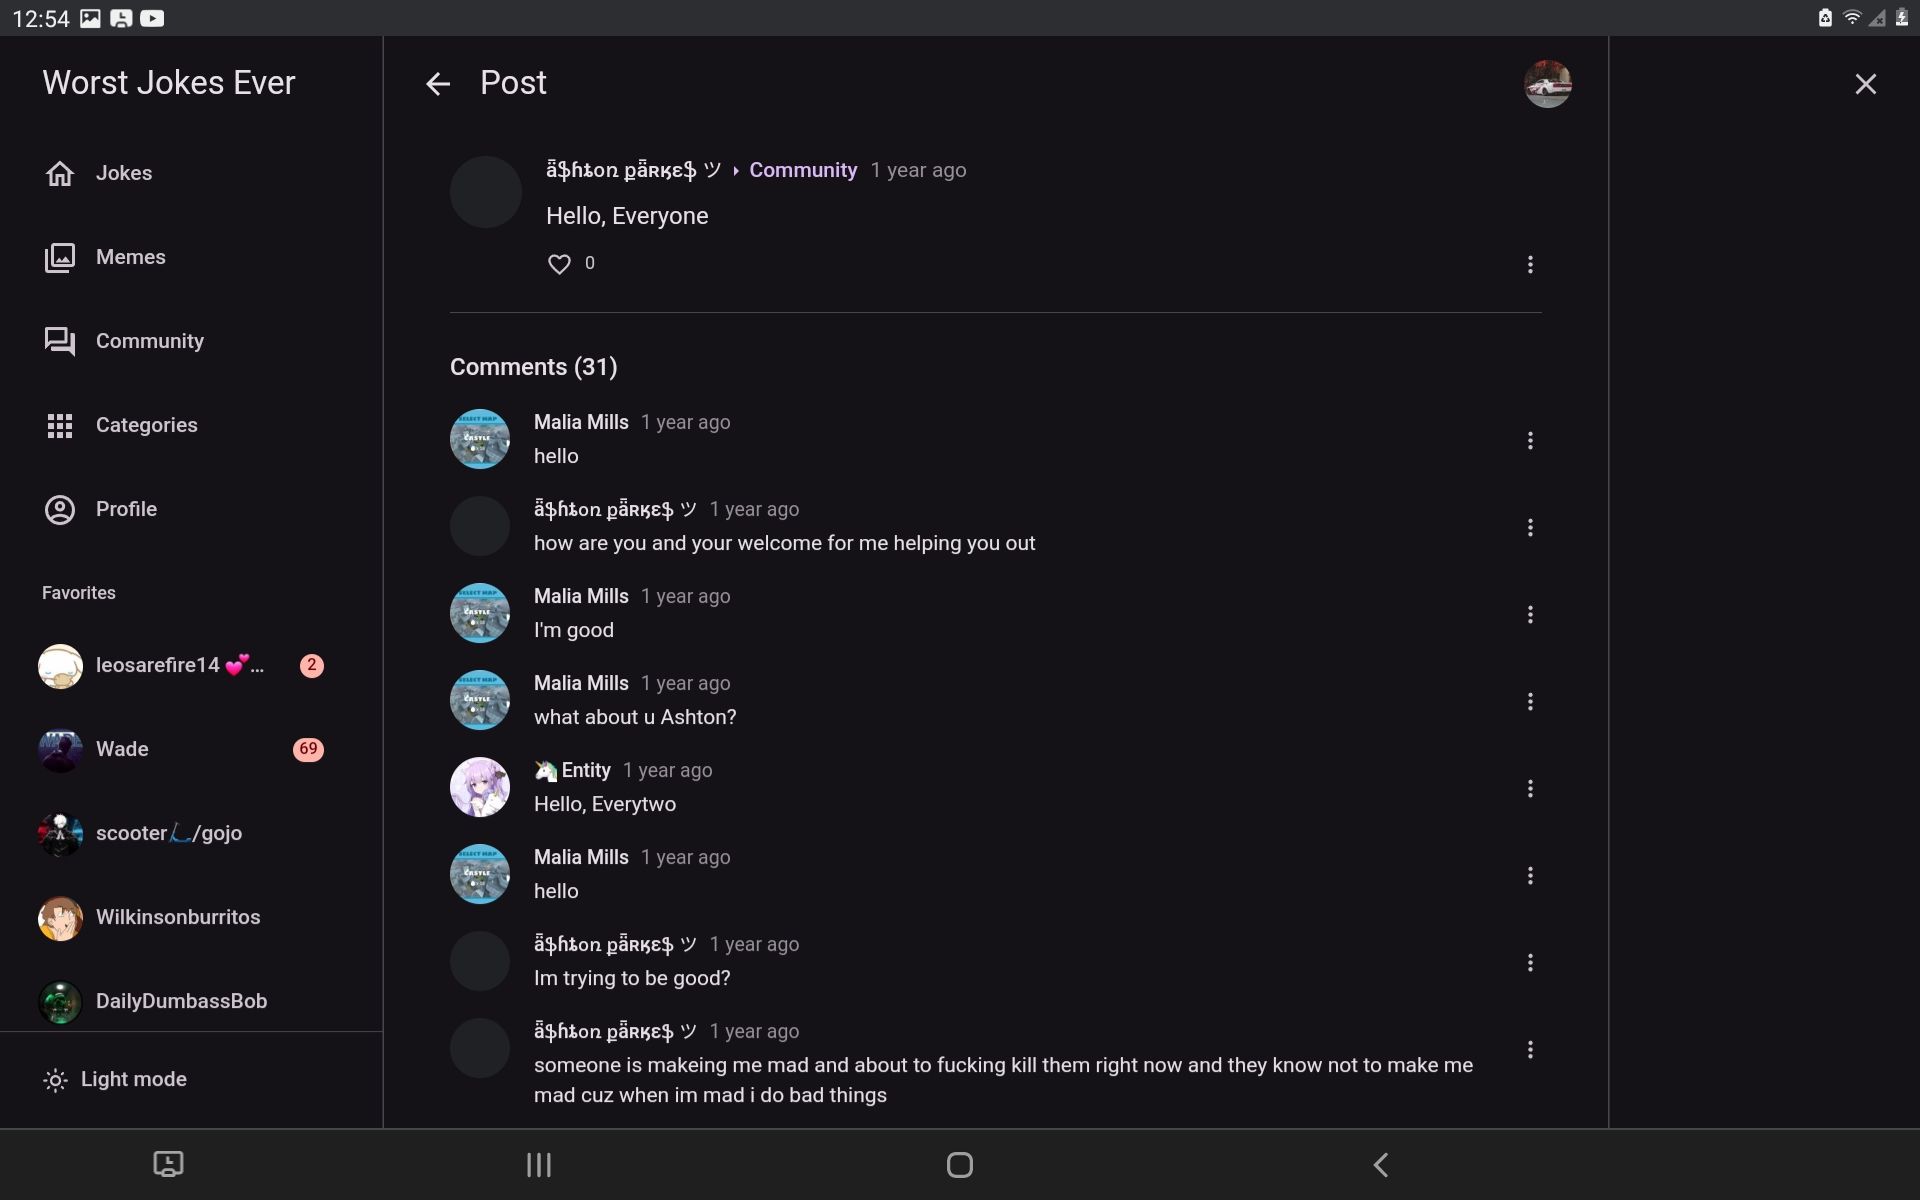
Task: Go back using the Post back arrow
Action: click(x=438, y=84)
